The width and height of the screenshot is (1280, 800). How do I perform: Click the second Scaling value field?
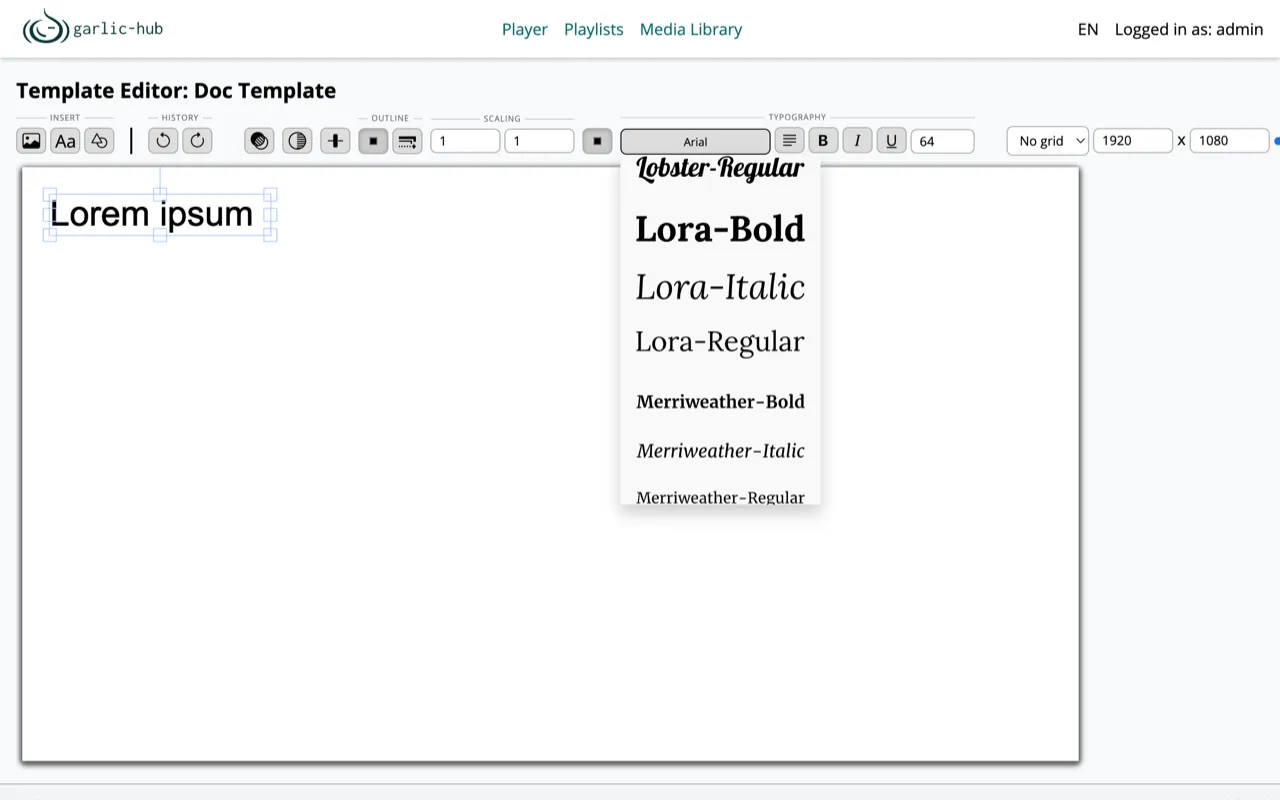coord(539,141)
